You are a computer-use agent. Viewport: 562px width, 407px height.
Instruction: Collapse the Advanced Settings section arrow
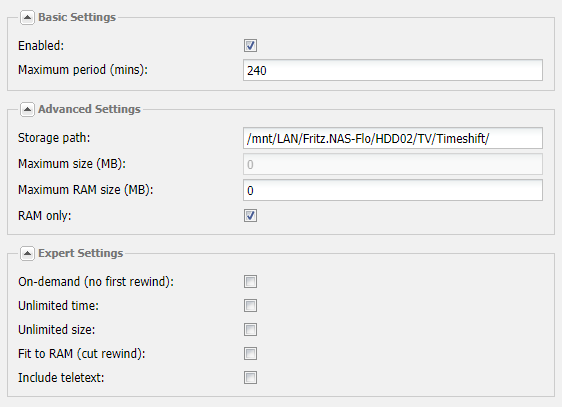click(27, 109)
